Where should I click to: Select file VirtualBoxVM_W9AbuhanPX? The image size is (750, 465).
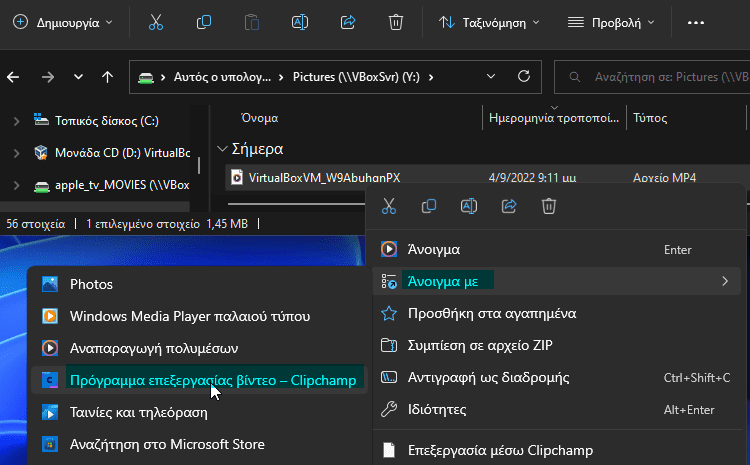point(324,178)
